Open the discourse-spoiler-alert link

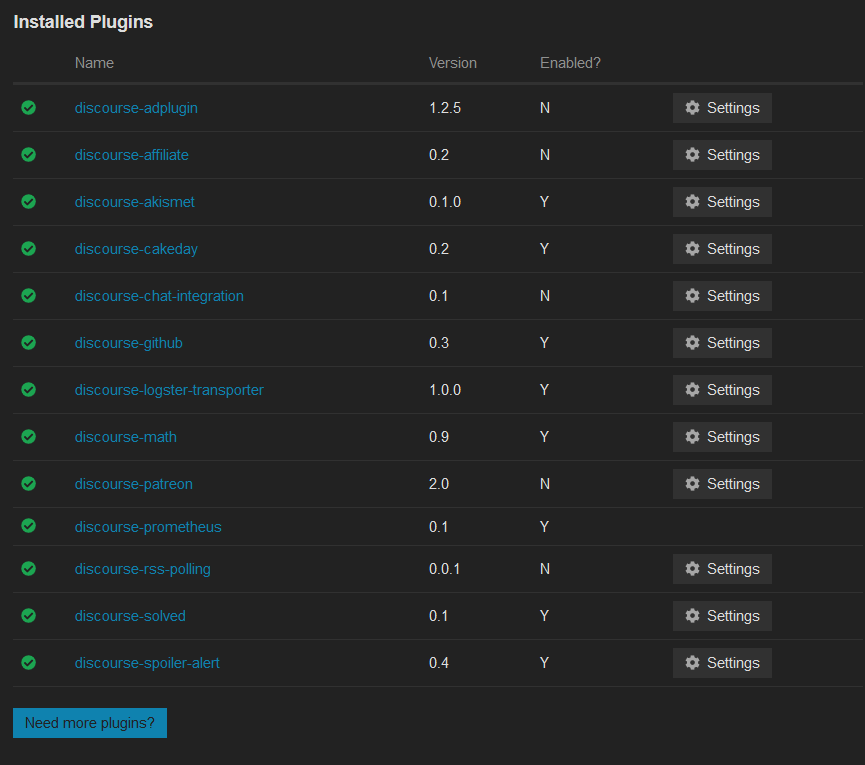147,663
